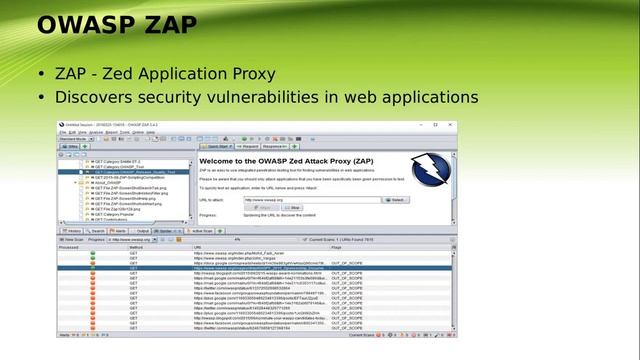640x360 pixels.
Task: Expand the spider progress site dropdown
Action: point(132,240)
